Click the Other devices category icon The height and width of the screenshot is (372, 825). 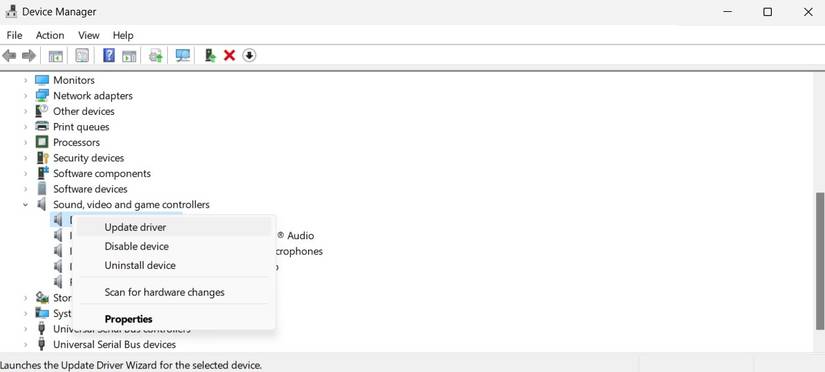pyautogui.click(x=42, y=111)
